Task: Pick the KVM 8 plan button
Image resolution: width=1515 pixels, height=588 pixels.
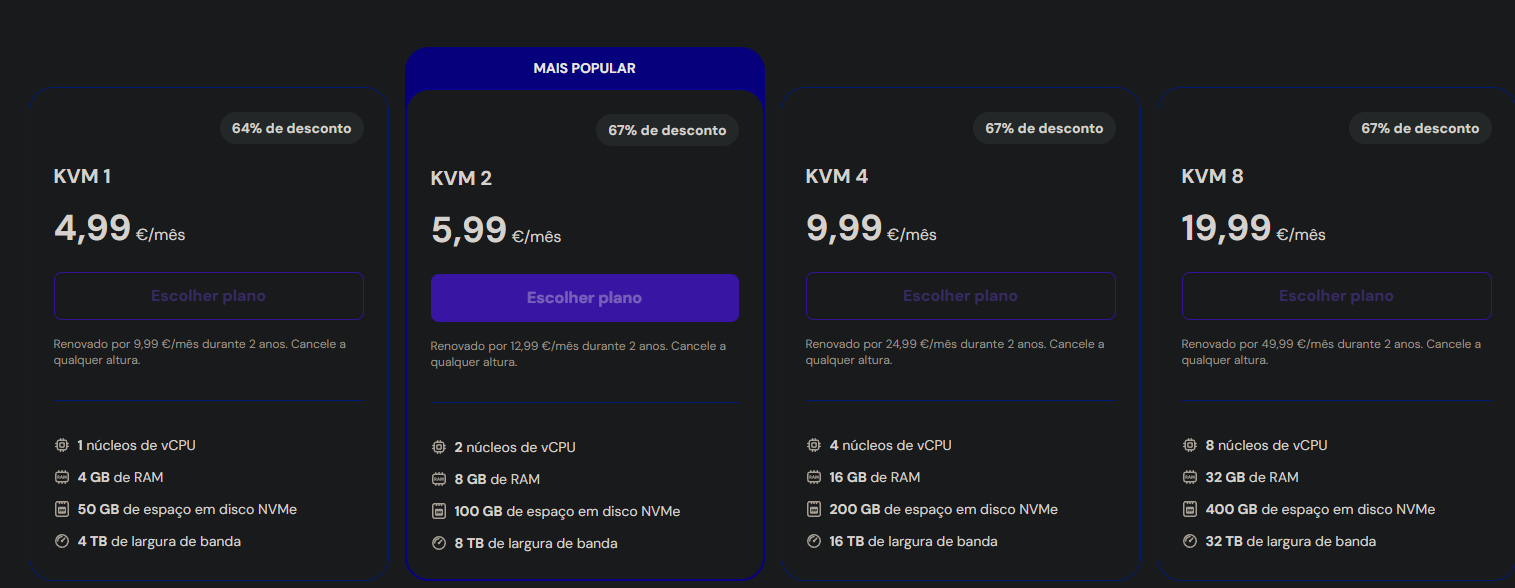Action: coord(1336,296)
